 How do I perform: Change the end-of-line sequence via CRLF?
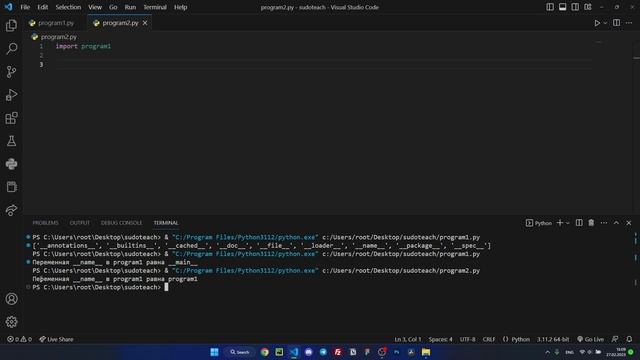click(x=489, y=339)
